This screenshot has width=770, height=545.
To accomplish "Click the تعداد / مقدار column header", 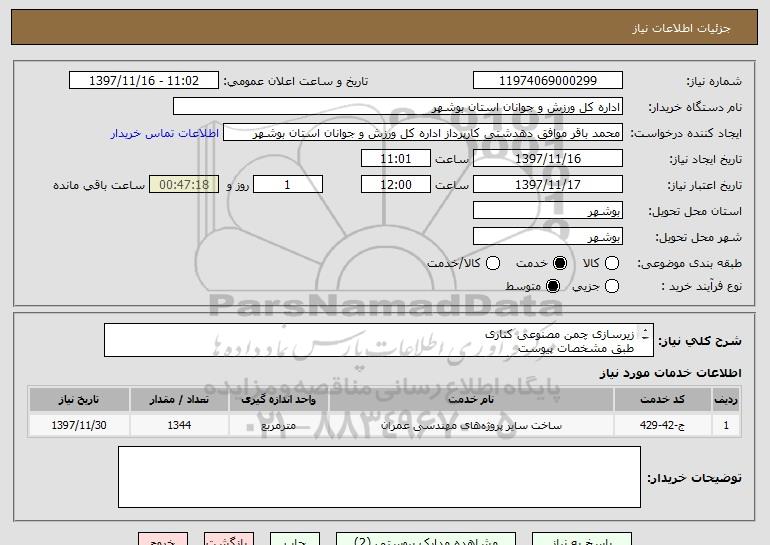I will [179, 400].
